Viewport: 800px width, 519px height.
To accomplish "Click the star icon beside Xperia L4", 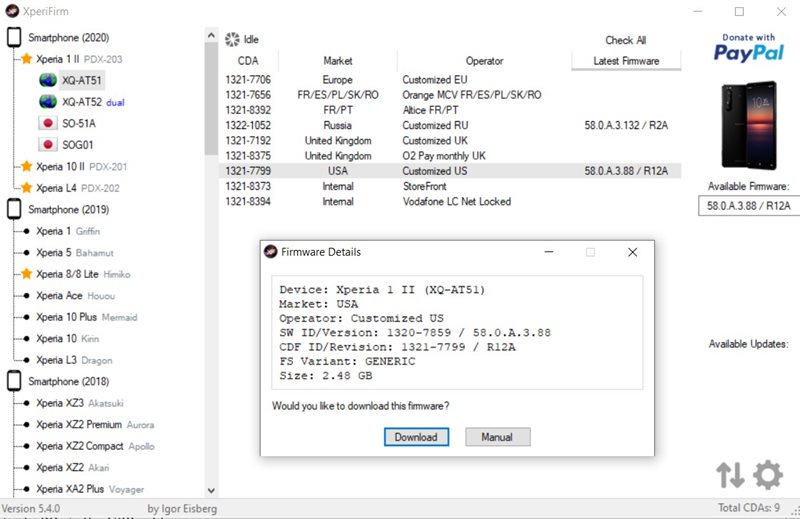I will click(x=27, y=188).
